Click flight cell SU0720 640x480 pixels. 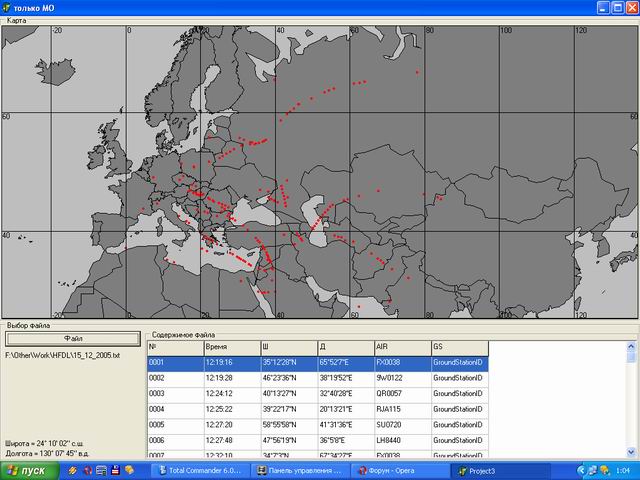click(x=402, y=425)
